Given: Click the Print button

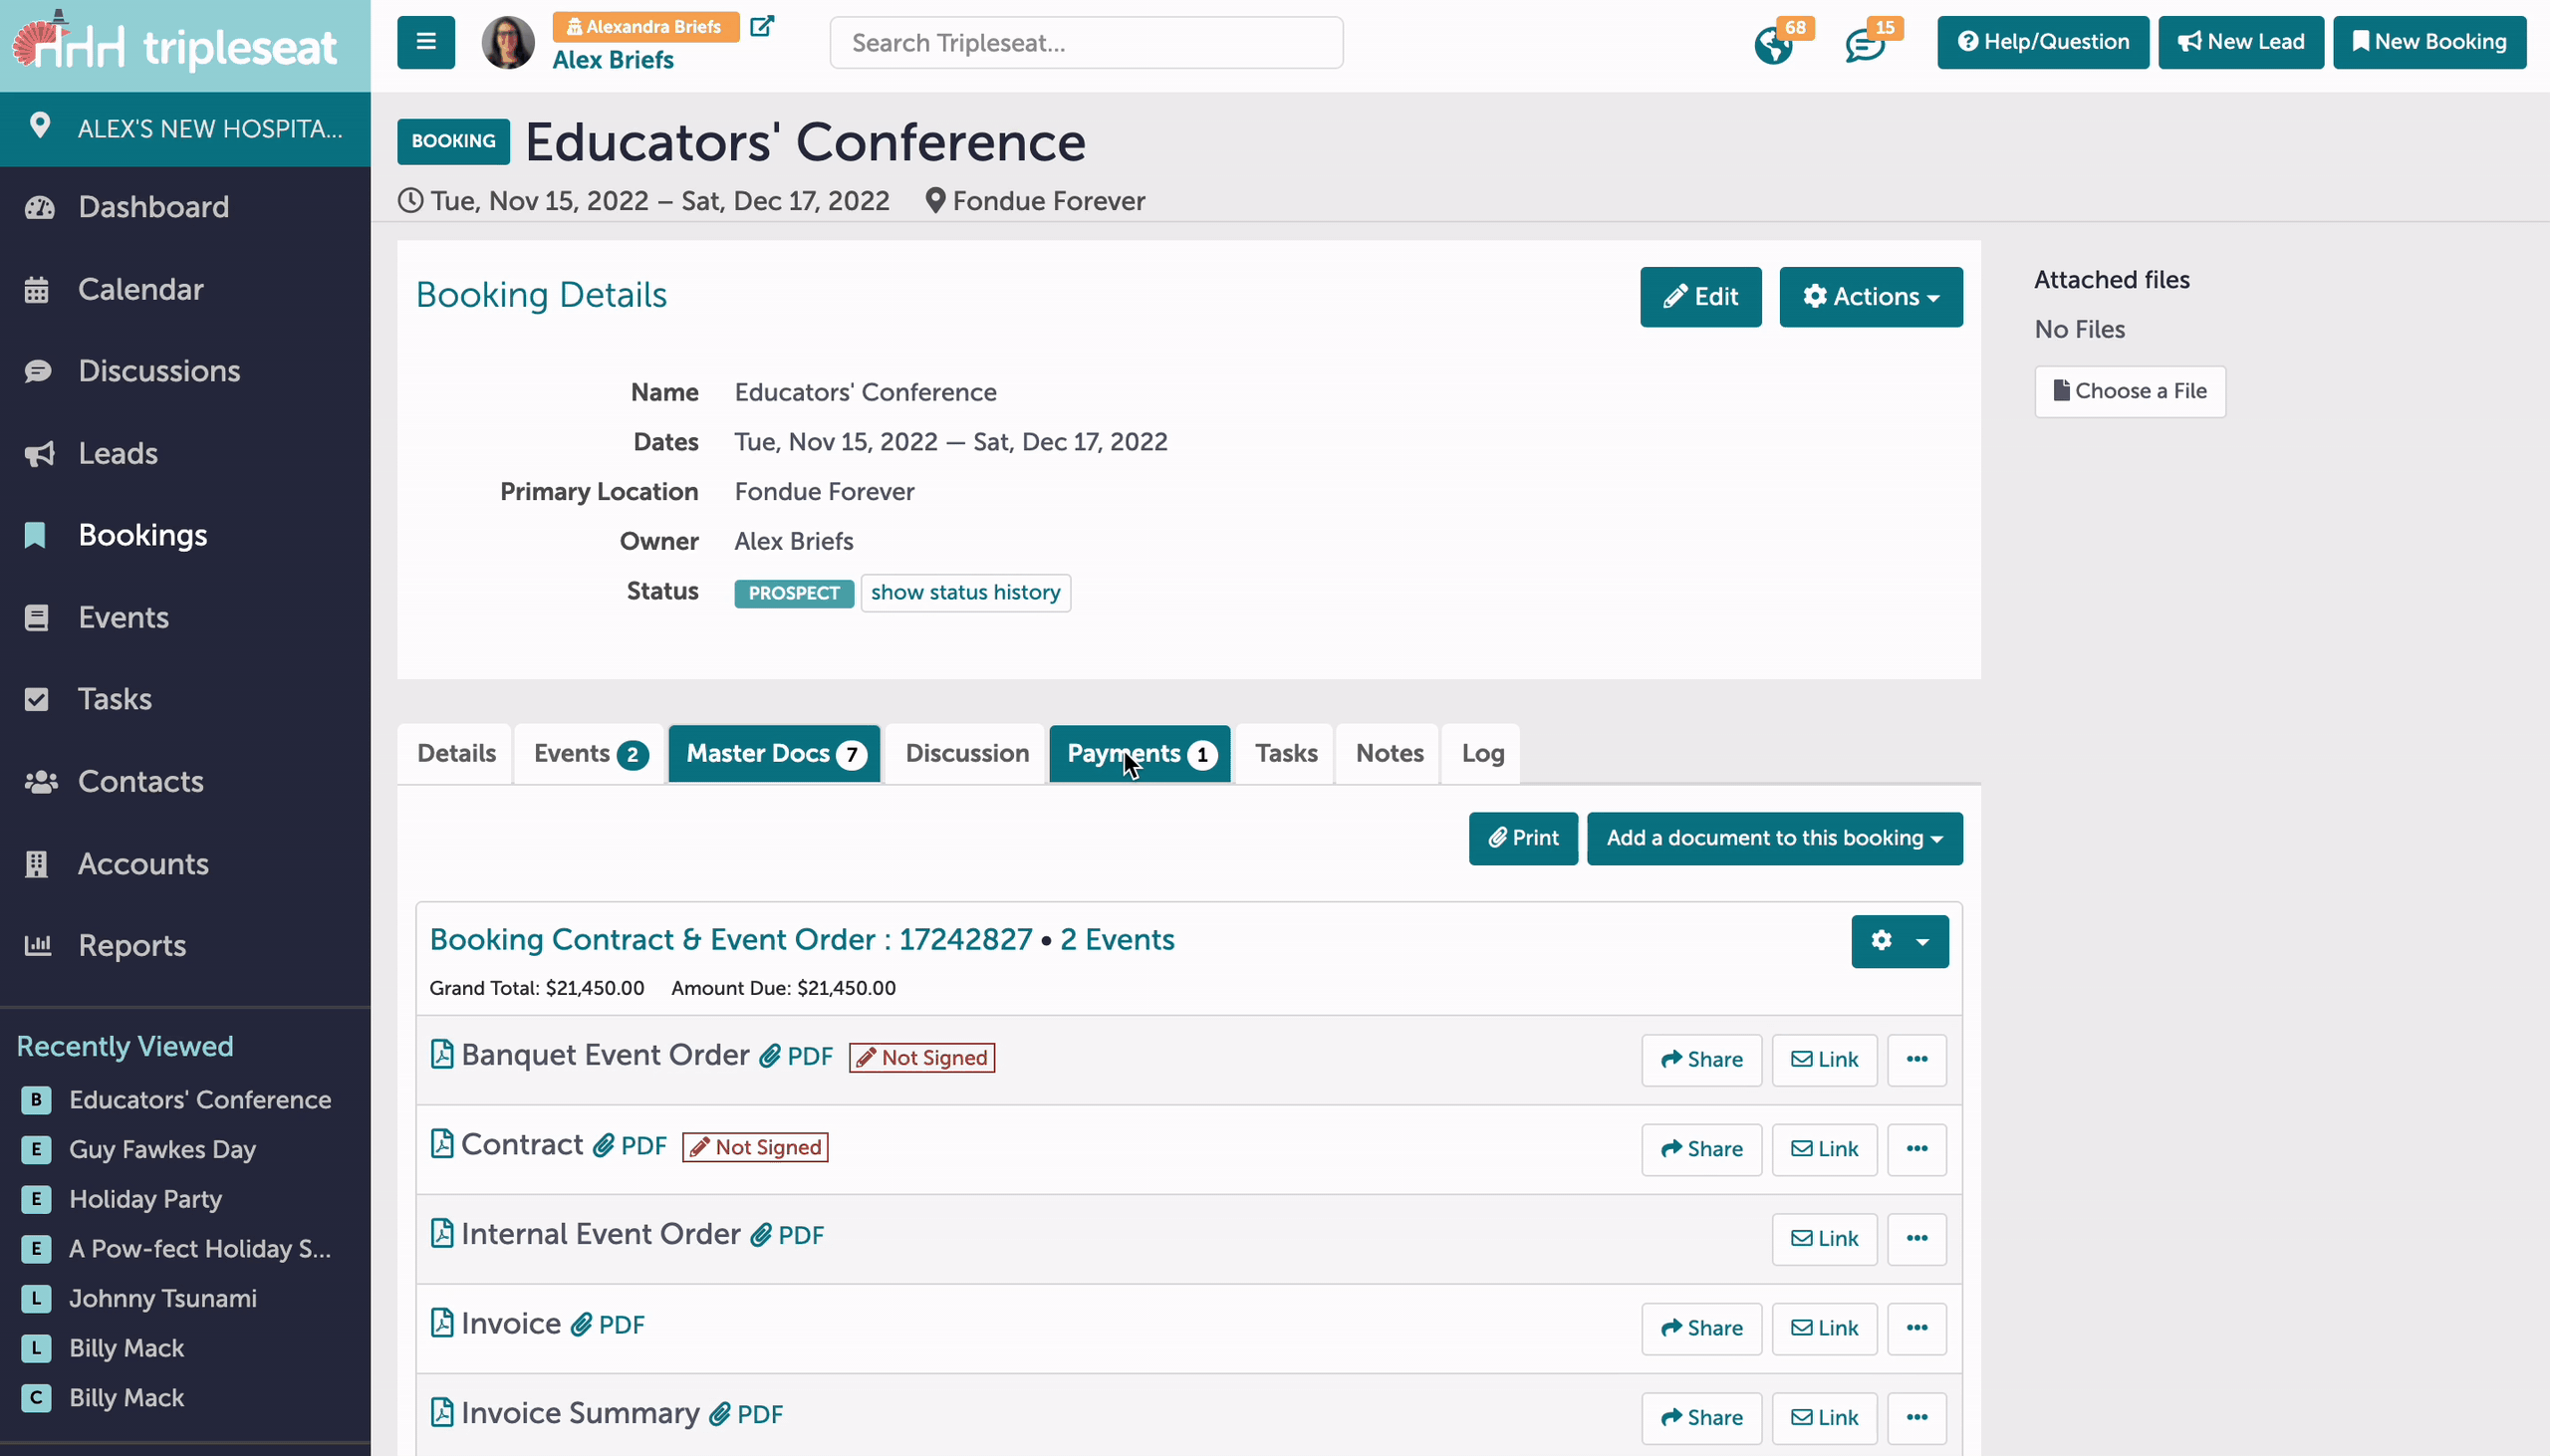Looking at the screenshot, I should pos(1523,838).
